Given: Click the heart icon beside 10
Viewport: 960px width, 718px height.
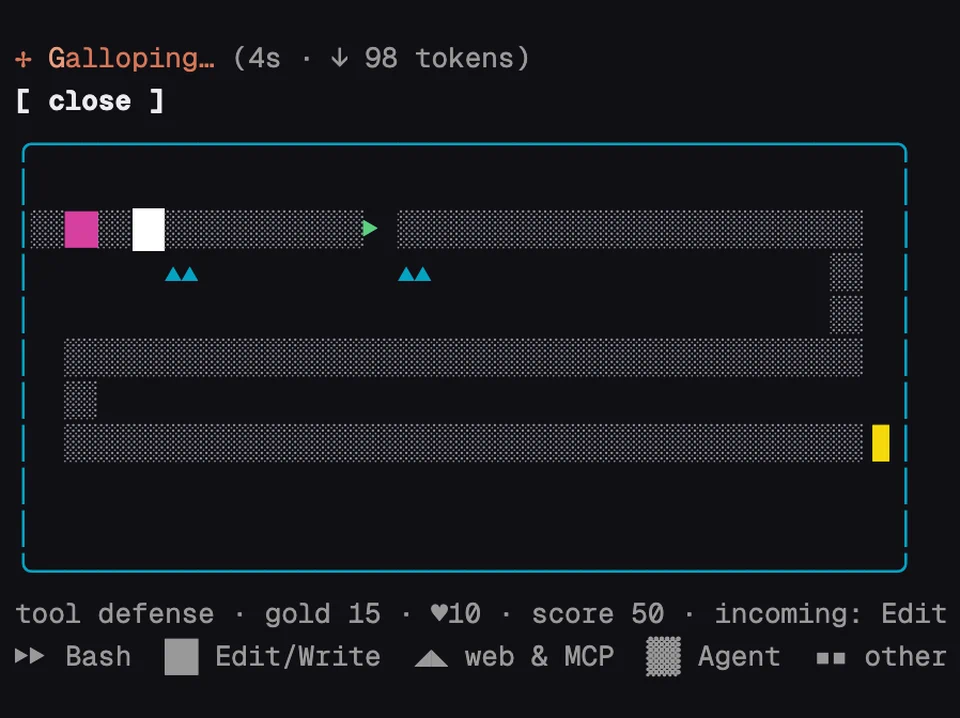Looking at the screenshot, I should [438, 612].
